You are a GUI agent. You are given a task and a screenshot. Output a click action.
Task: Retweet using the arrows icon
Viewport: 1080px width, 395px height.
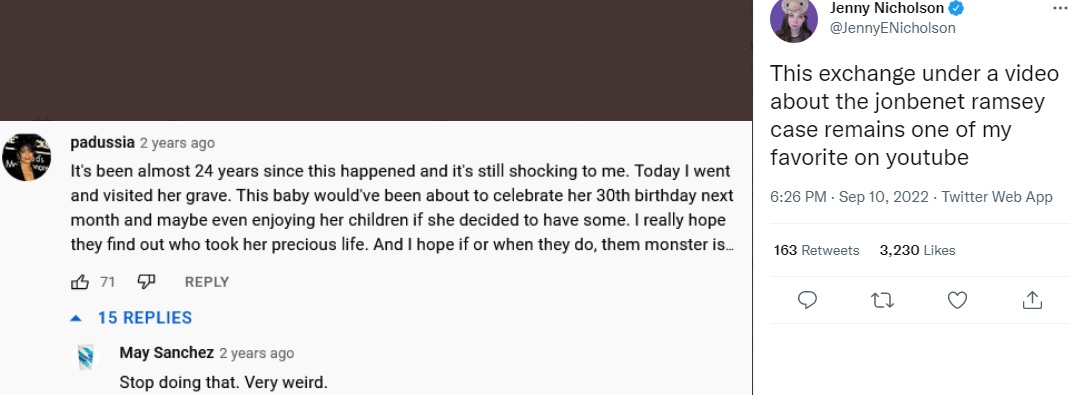(882, 301)
